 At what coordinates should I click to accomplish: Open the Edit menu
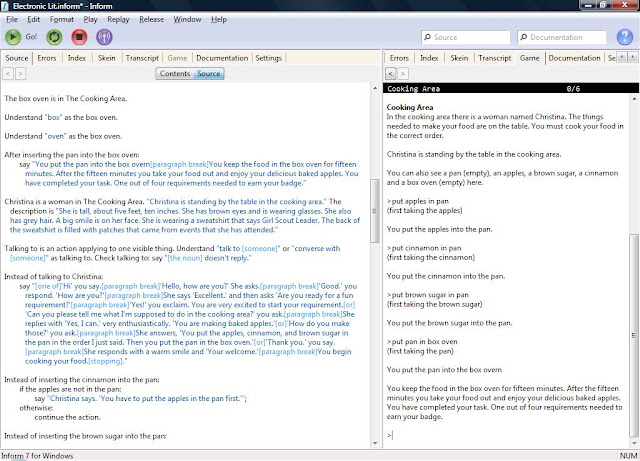pyautogui.click(x=33, y=19)
